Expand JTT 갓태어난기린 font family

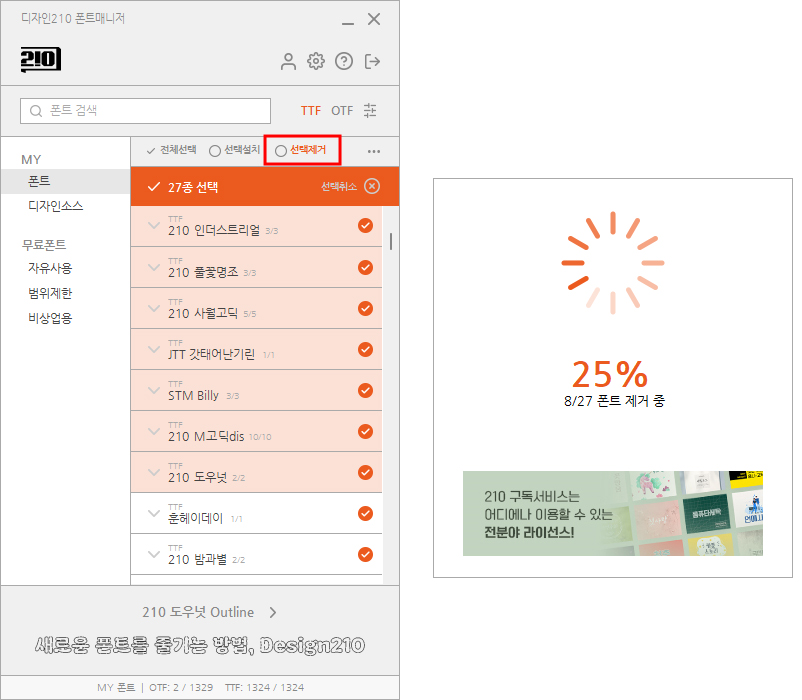[x=153, y=349]
